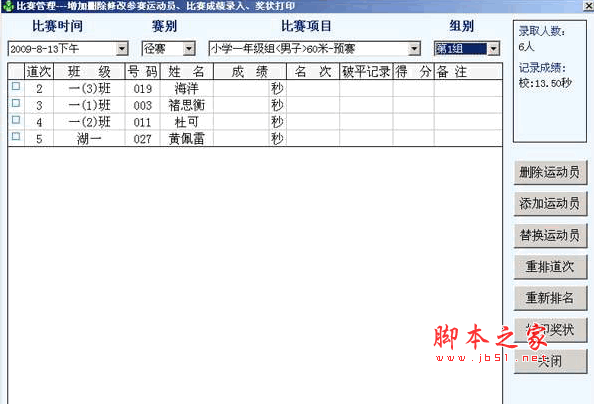Select the name cell 褚思衡
The image size is (594, 404).
[x=187, y=105]
